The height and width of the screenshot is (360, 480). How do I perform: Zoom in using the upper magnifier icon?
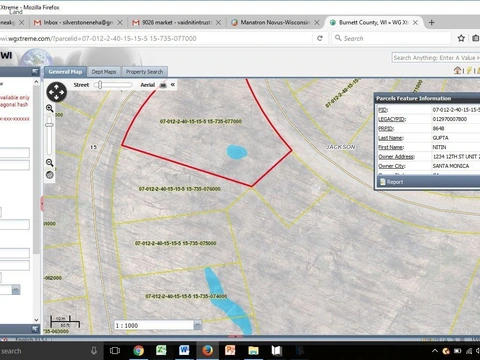click(50, 108)
